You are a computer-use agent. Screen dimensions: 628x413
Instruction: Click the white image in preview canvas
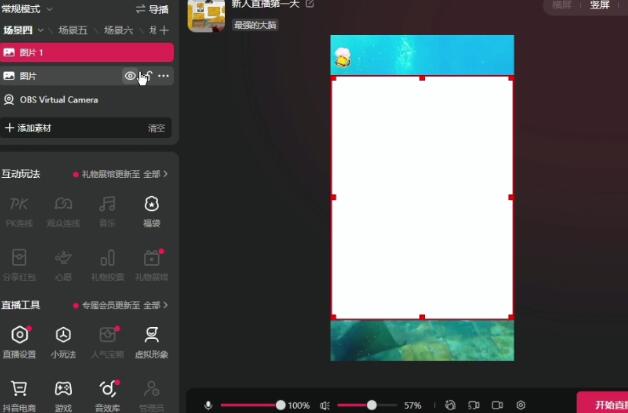pyautogui.click(x=422, y=197)
